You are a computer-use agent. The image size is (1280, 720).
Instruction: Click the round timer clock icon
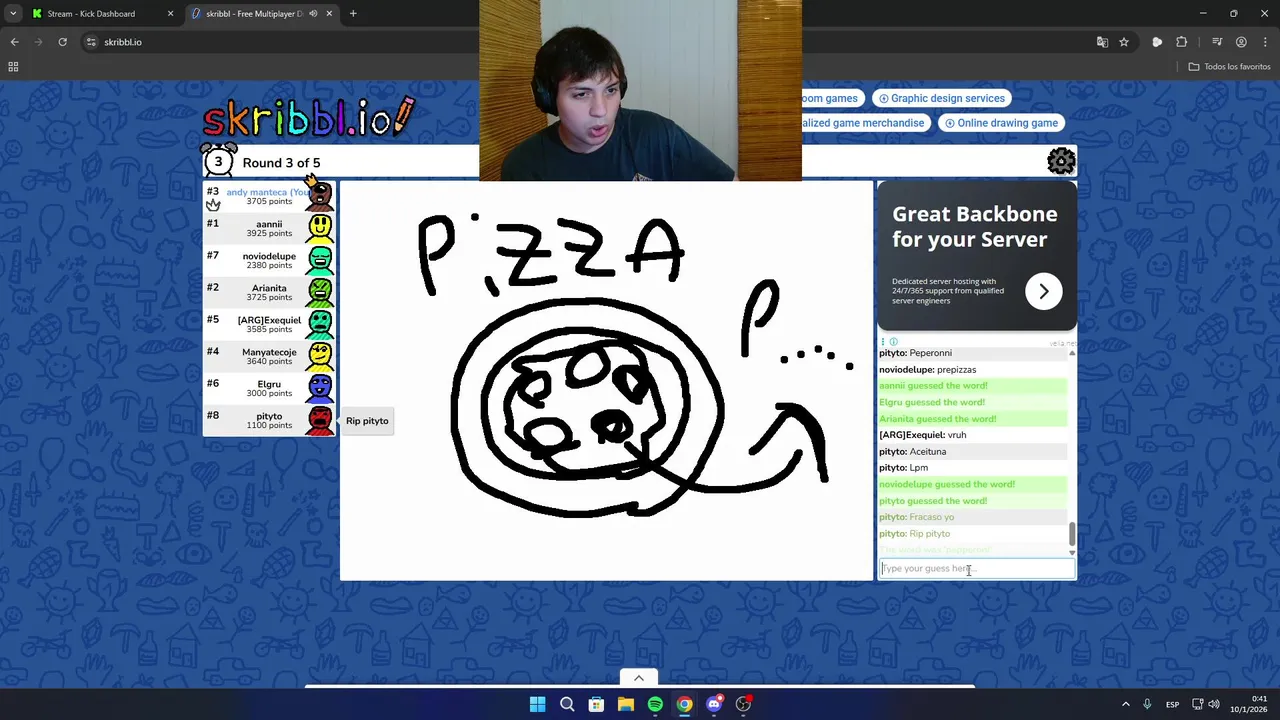218,161
